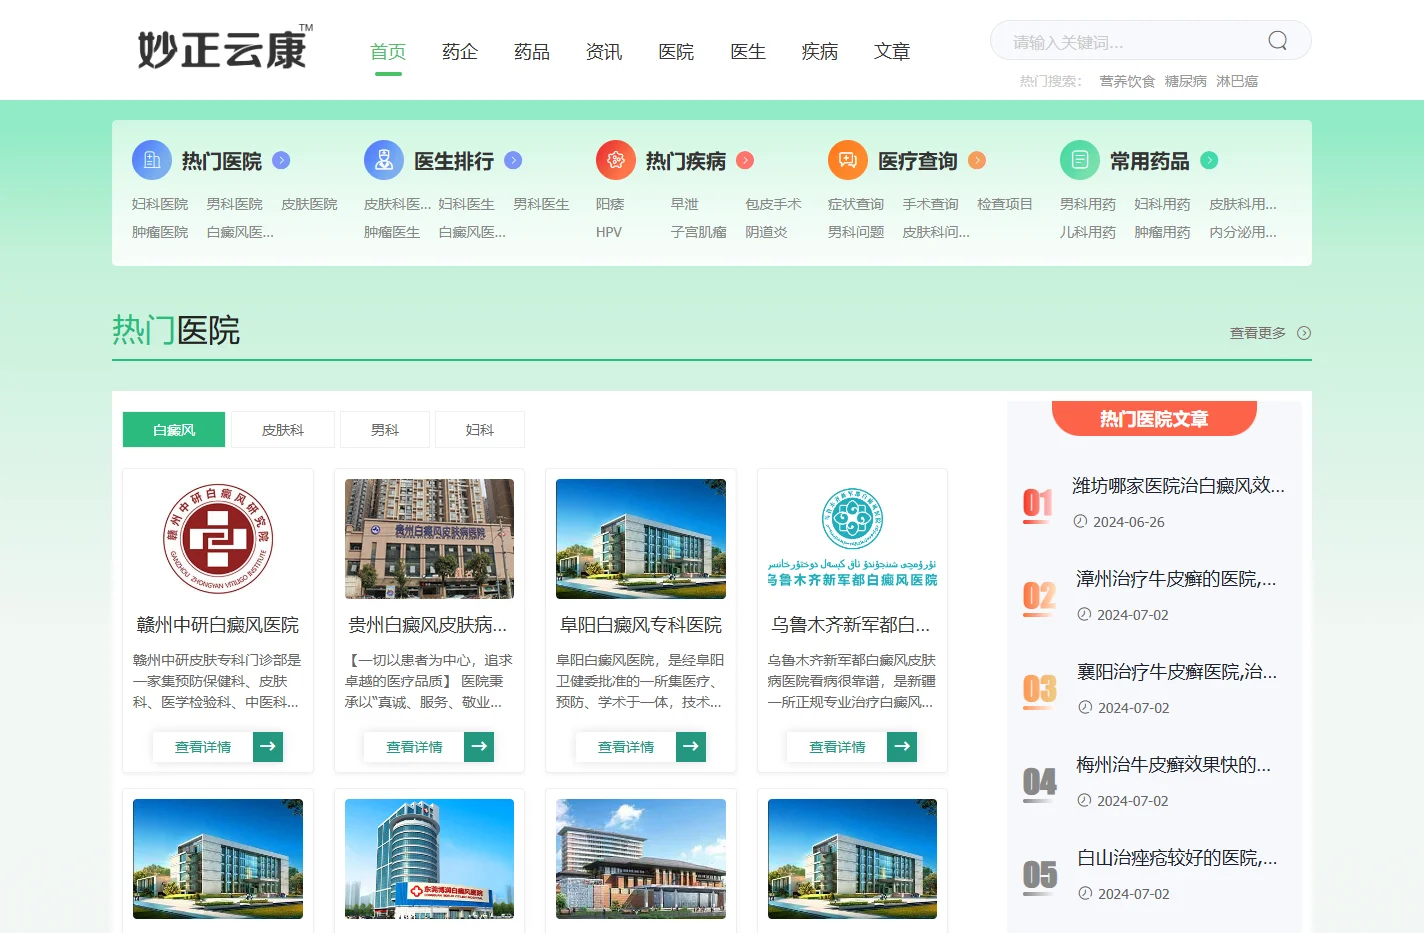Click arrow button on 赣州中研白癜风医院 card
The height and width of the screenshot is (933, 1424).
tap(268, 746)
